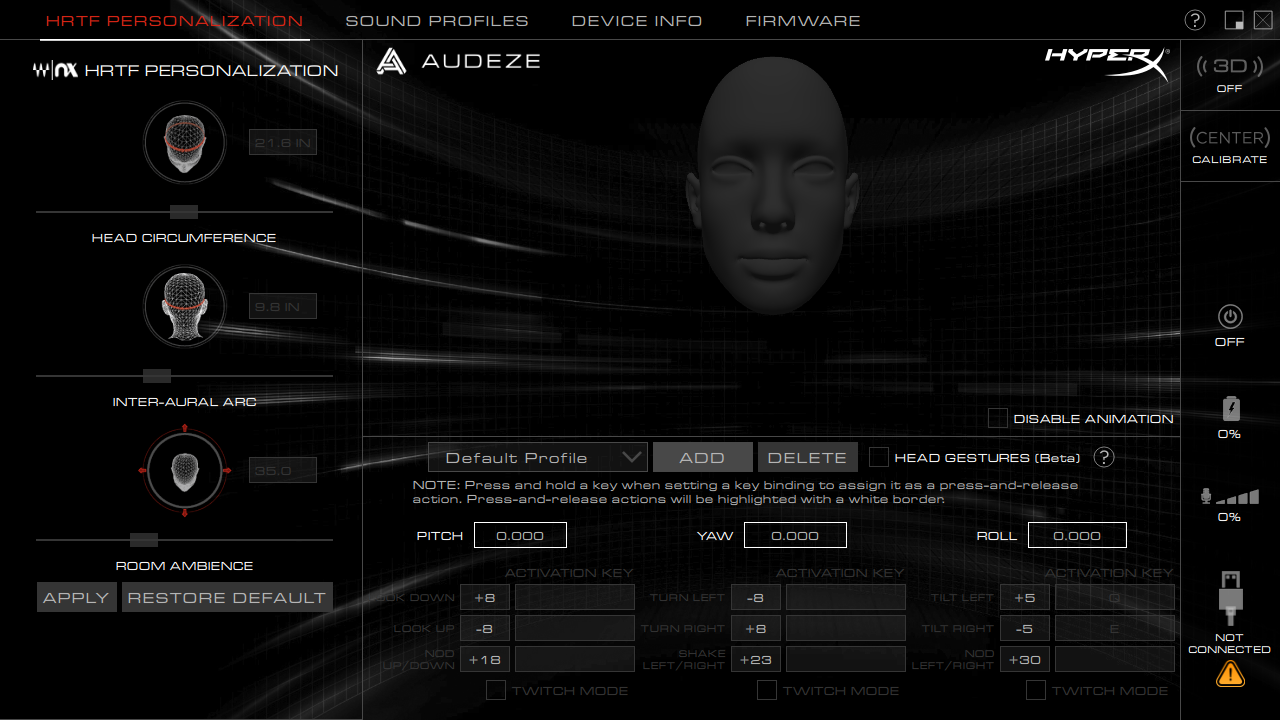Enable Disable Animation checkbox

point(997,418)
